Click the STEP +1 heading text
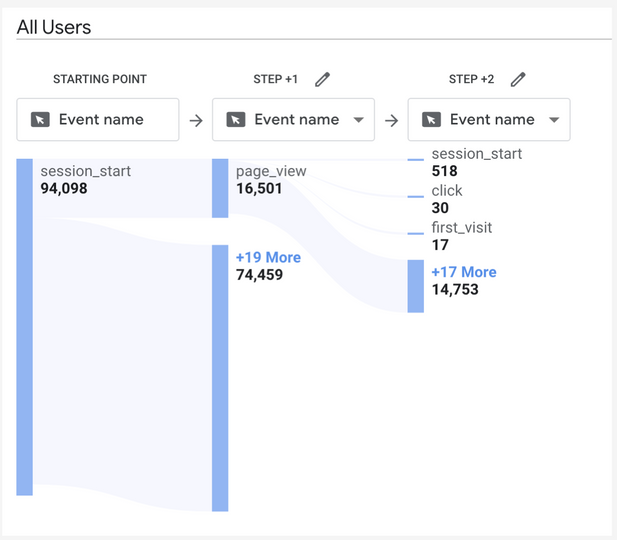617x540 pixels. [275, 79]
